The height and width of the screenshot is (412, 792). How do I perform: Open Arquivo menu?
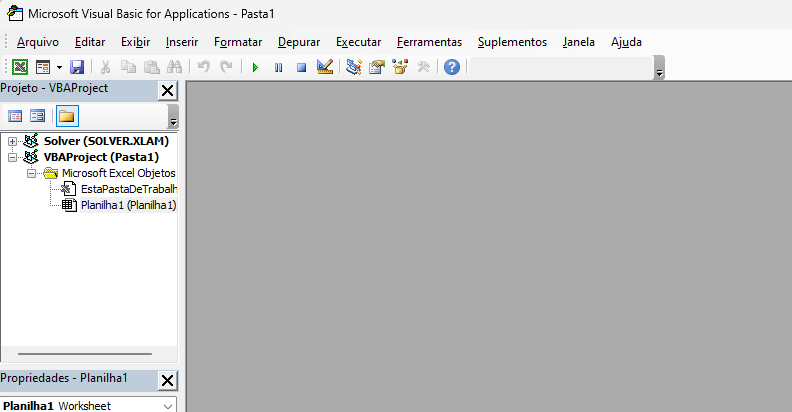pos(38,42)
